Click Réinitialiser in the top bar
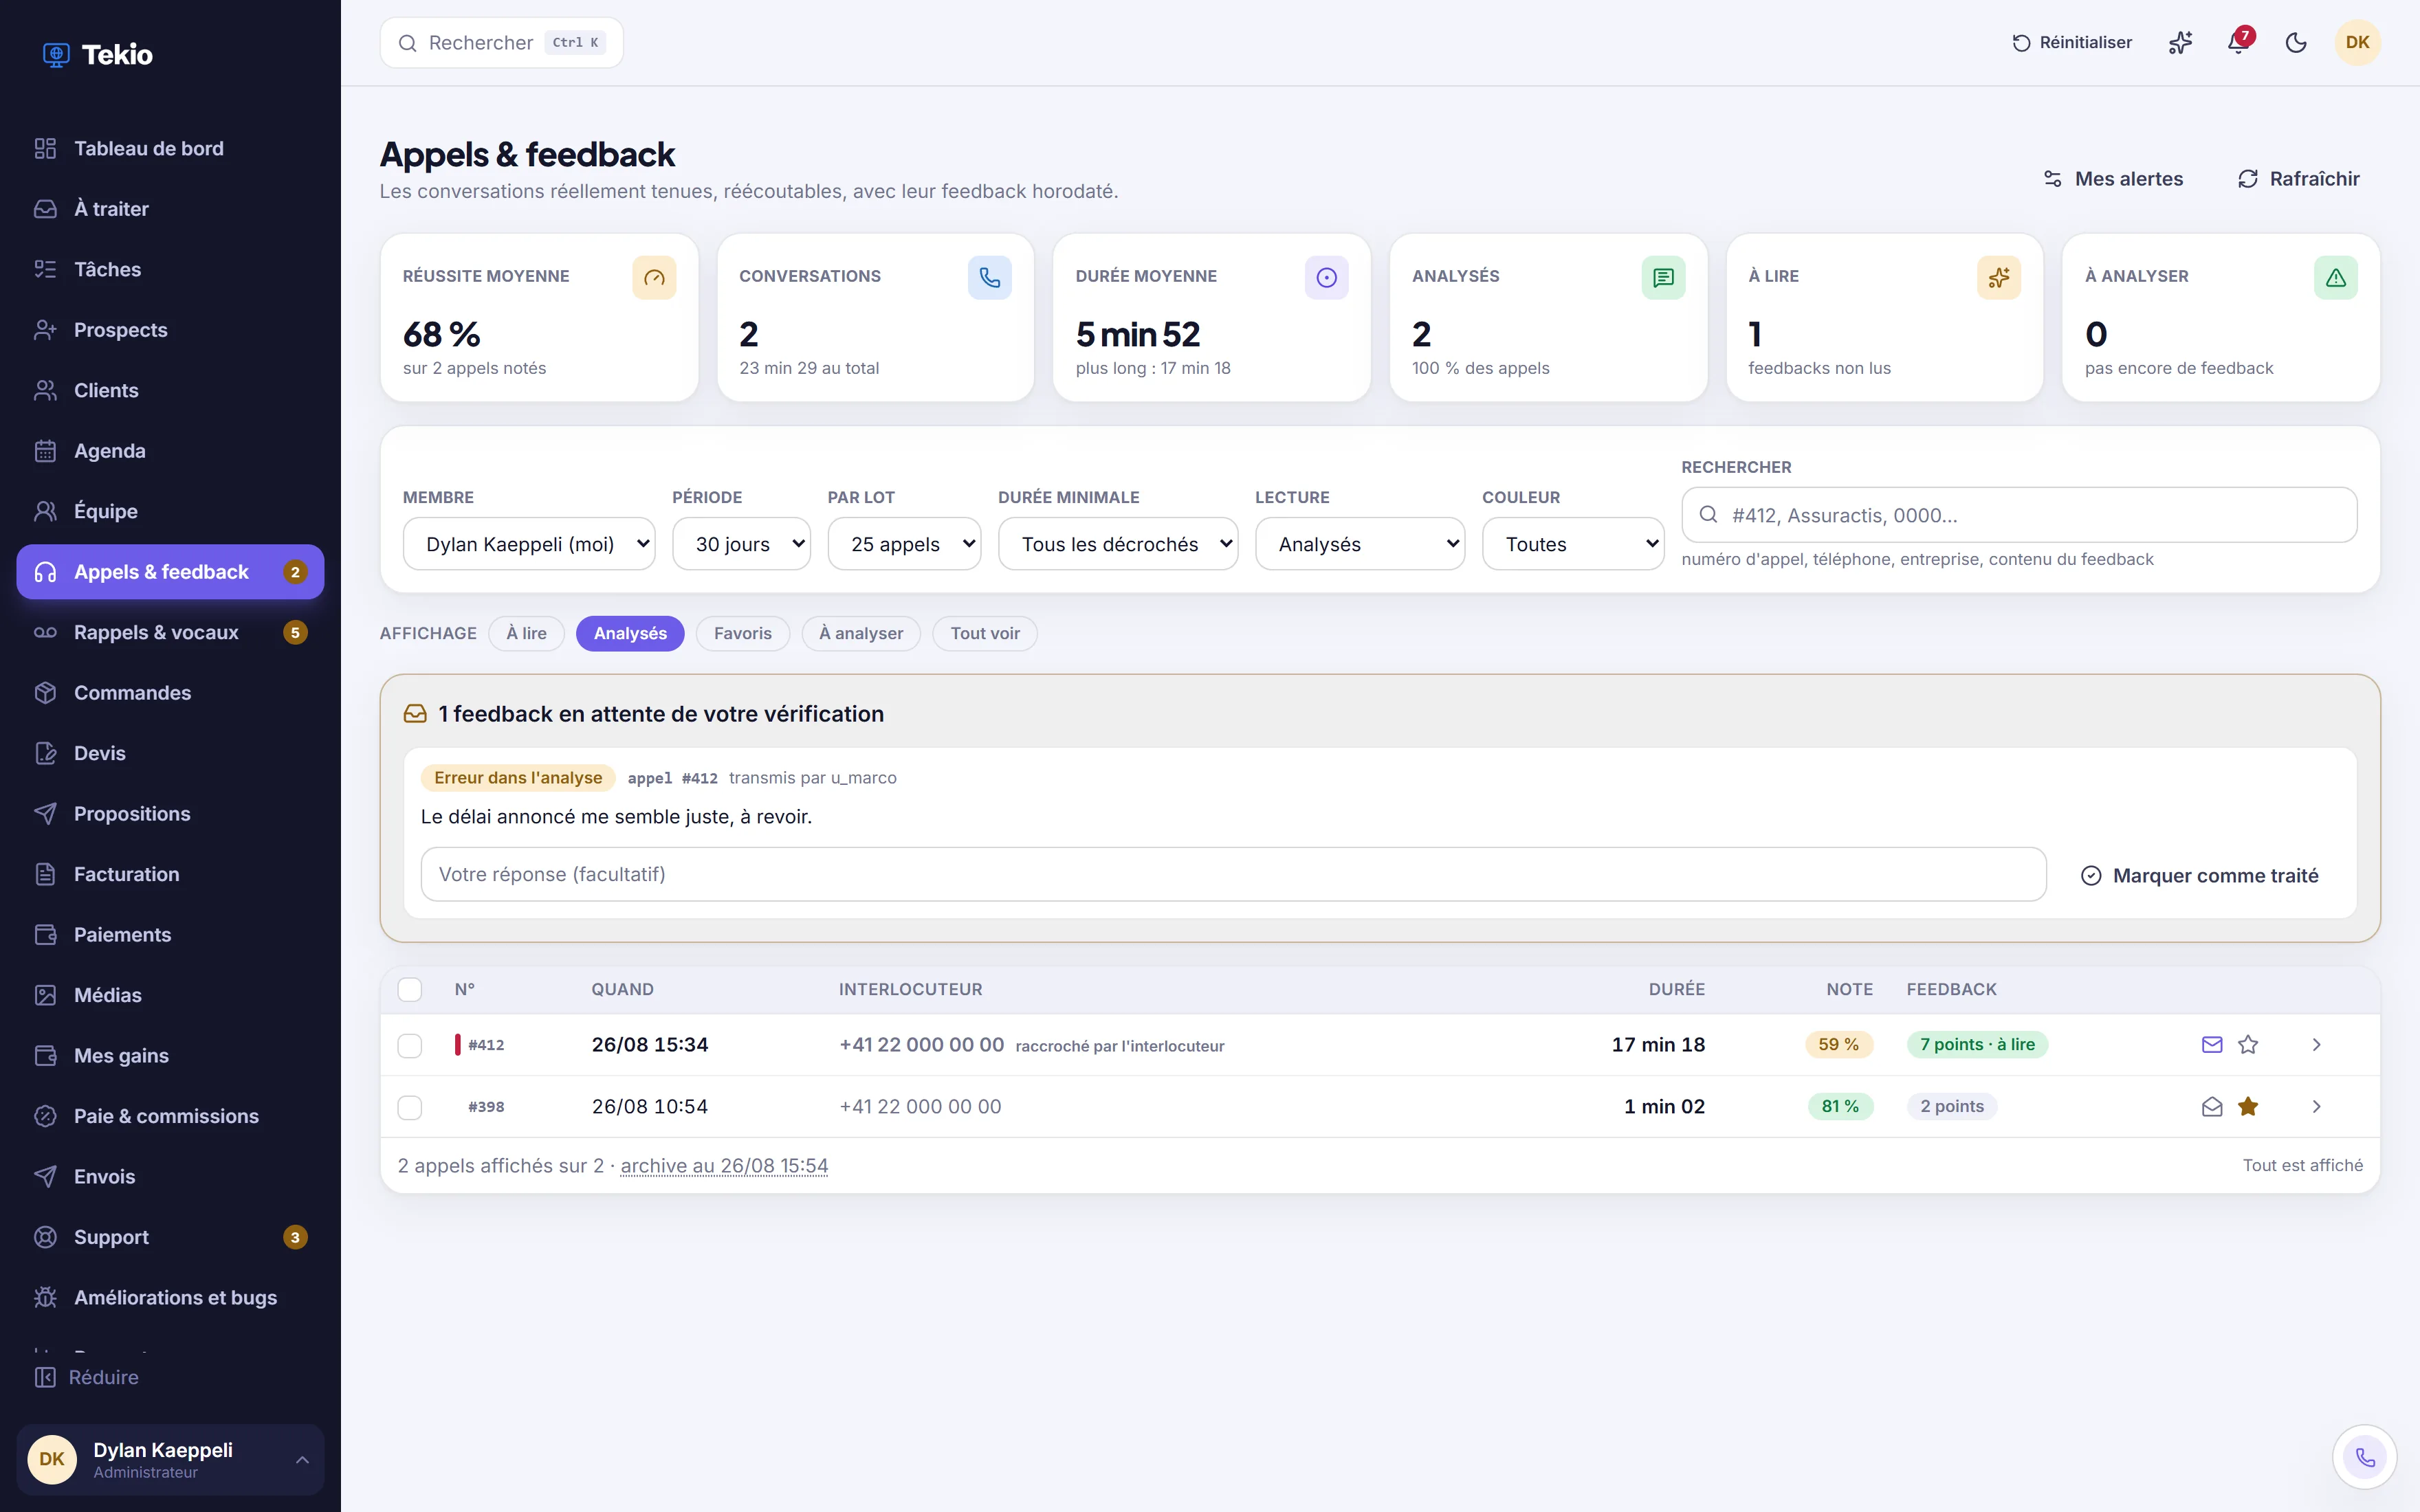 click(2072, 43)
